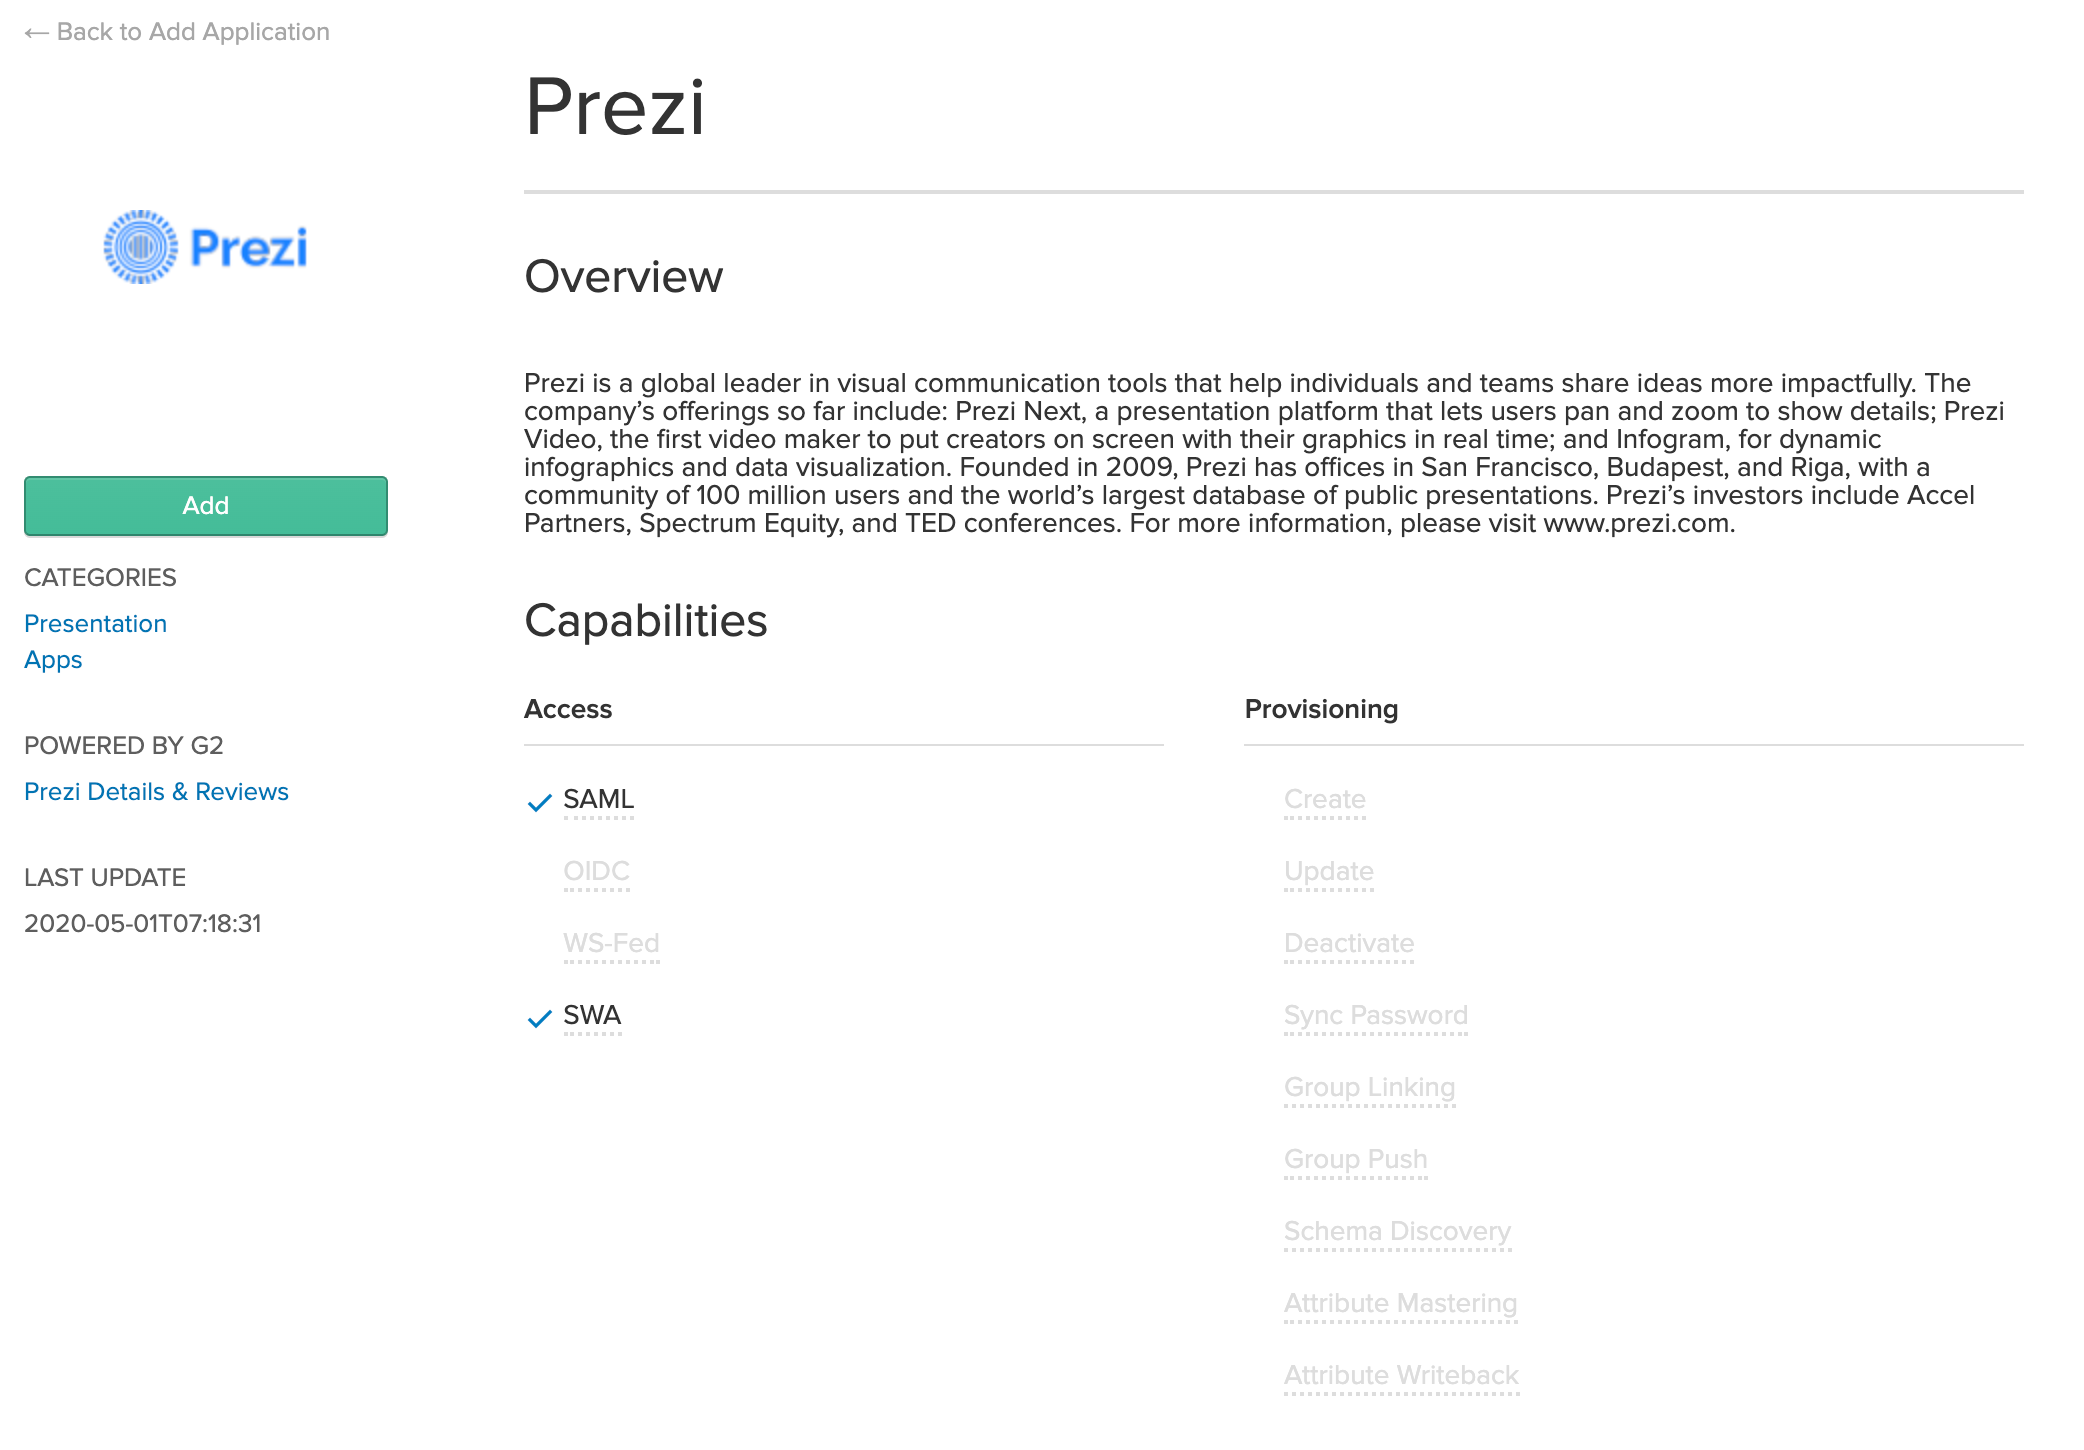Open Prezi Details & Reviews link
Screen dimensions: 2084x1450
click(x=156, y=791)
